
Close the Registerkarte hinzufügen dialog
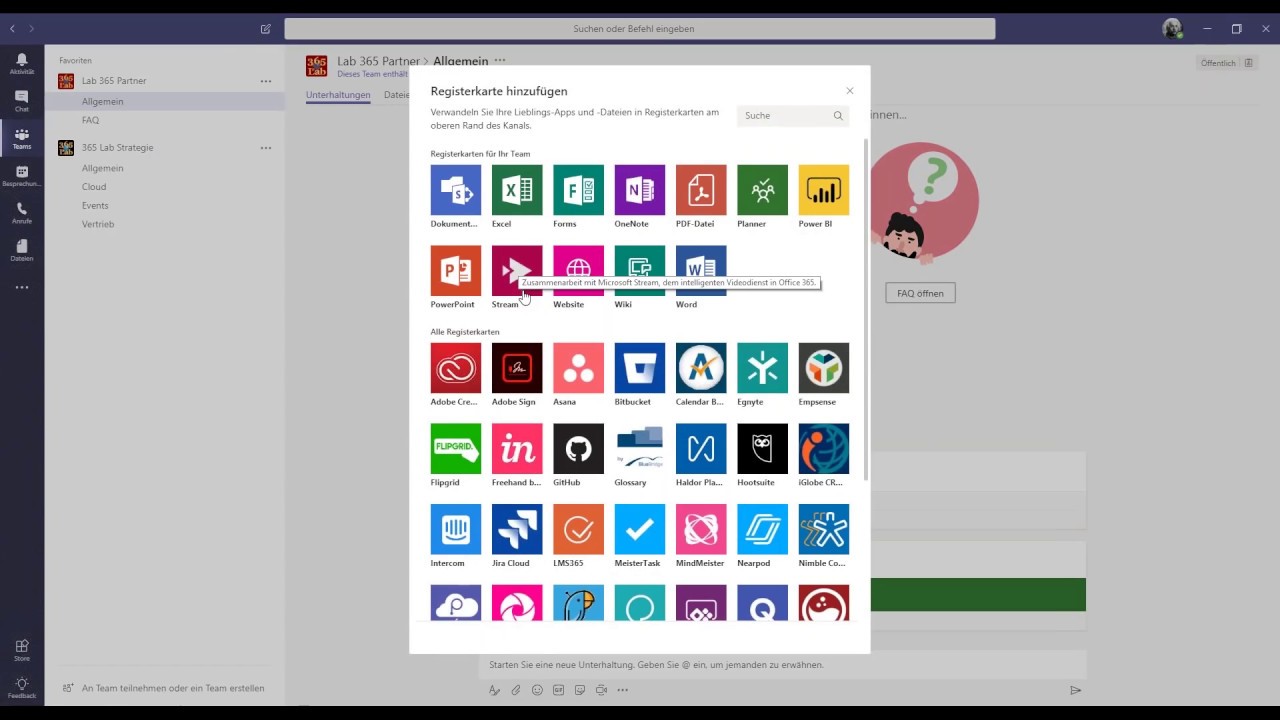coord(850,91)
